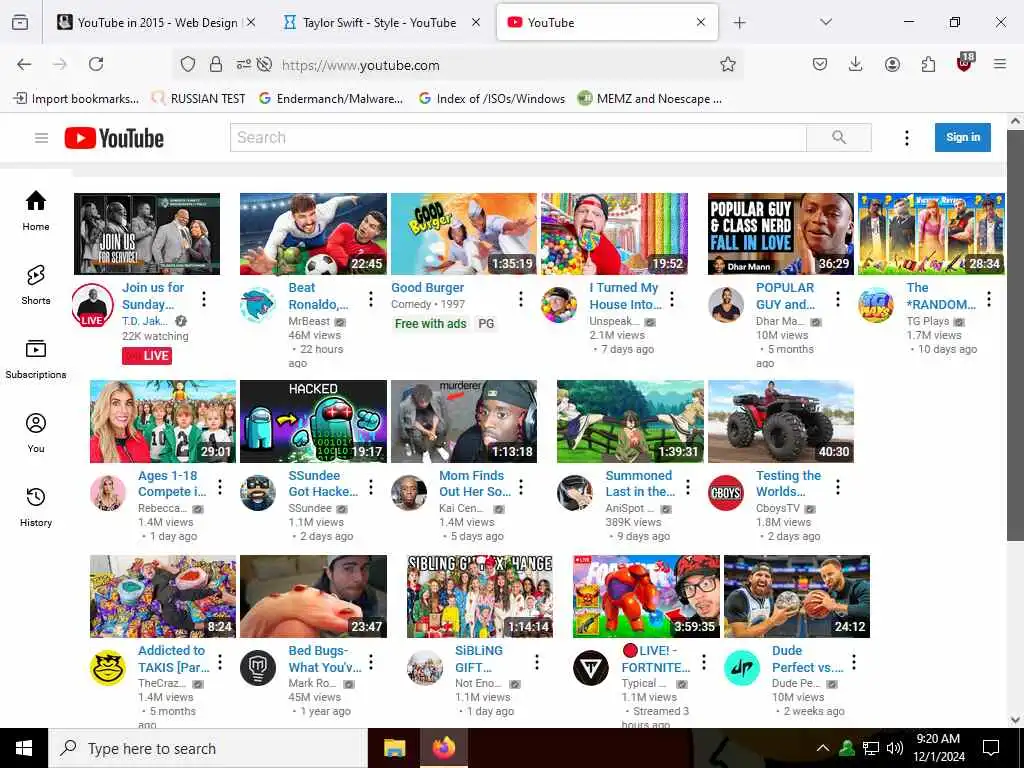Click Firefox forward arrow
Image resolution: width=1024 pixels, height=768 pixels.
pos(60,64)
